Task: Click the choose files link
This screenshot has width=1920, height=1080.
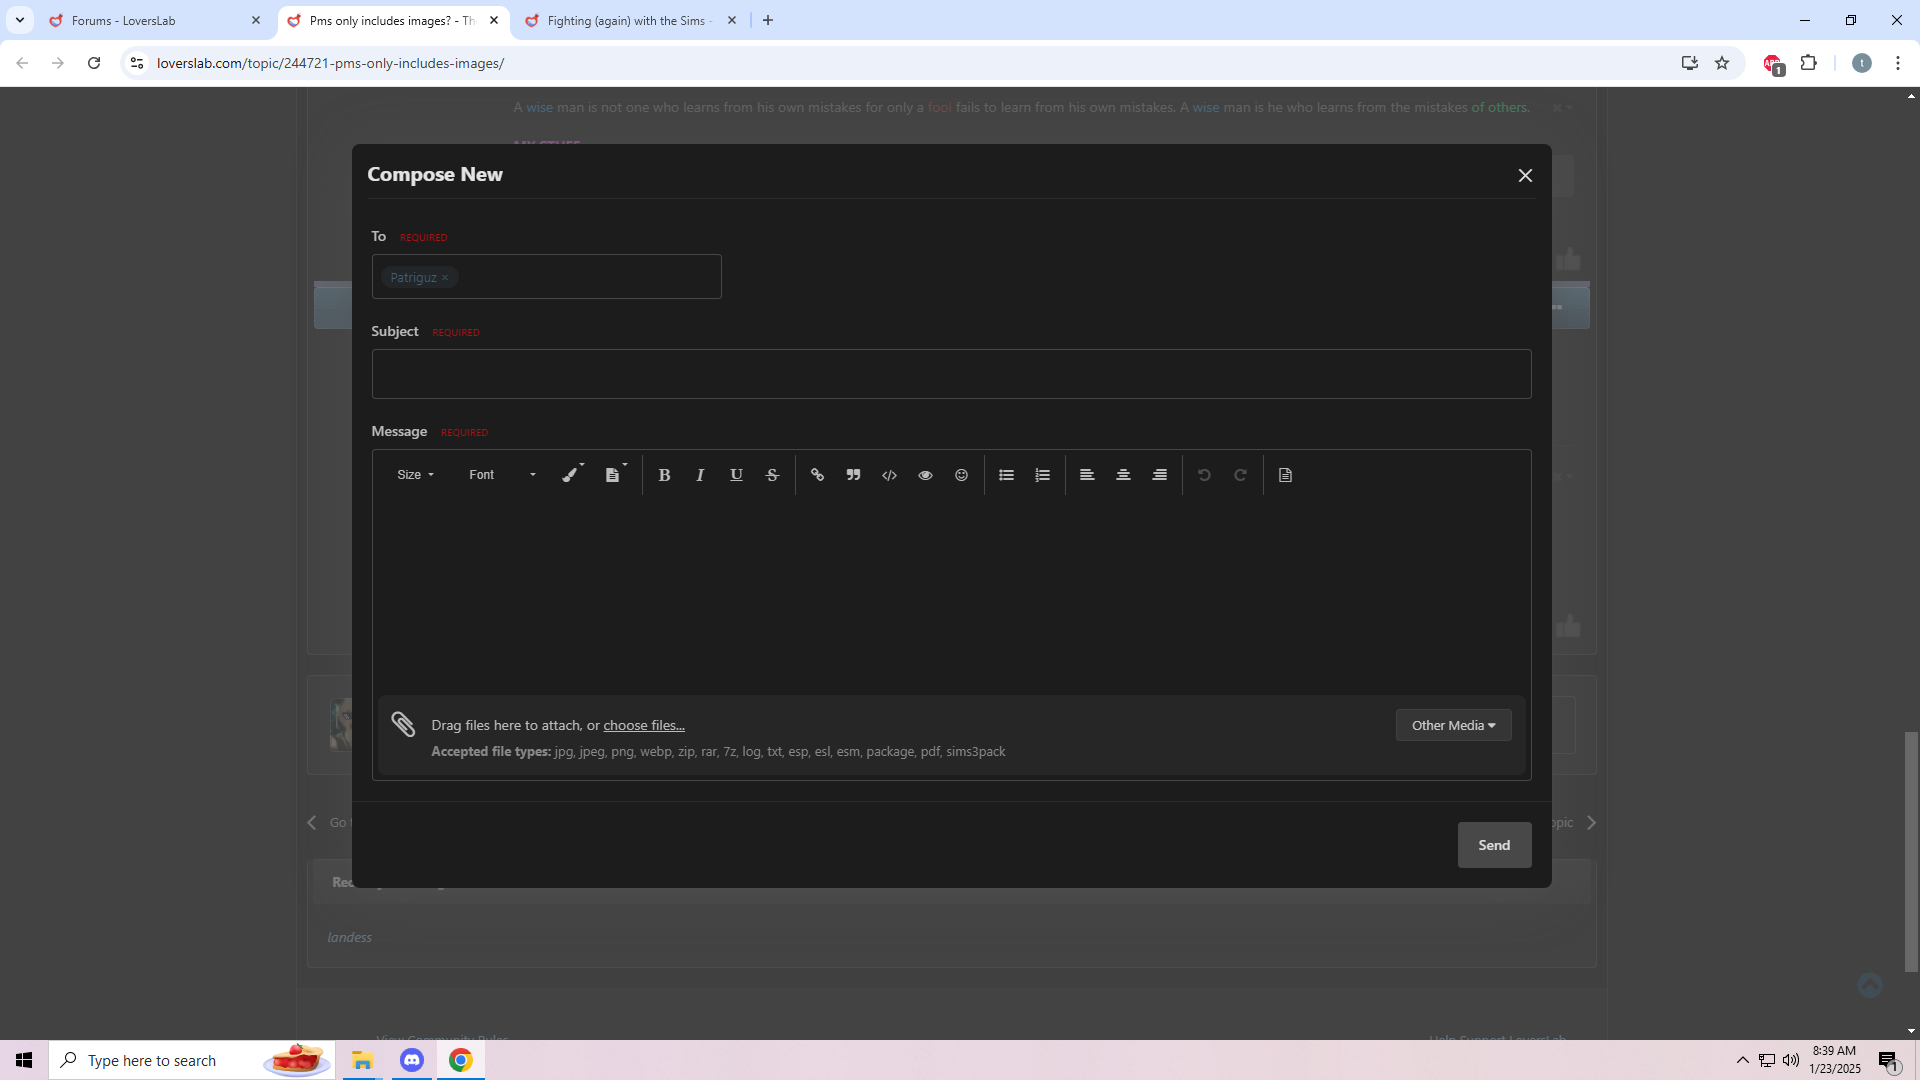Action: point(644,725)
